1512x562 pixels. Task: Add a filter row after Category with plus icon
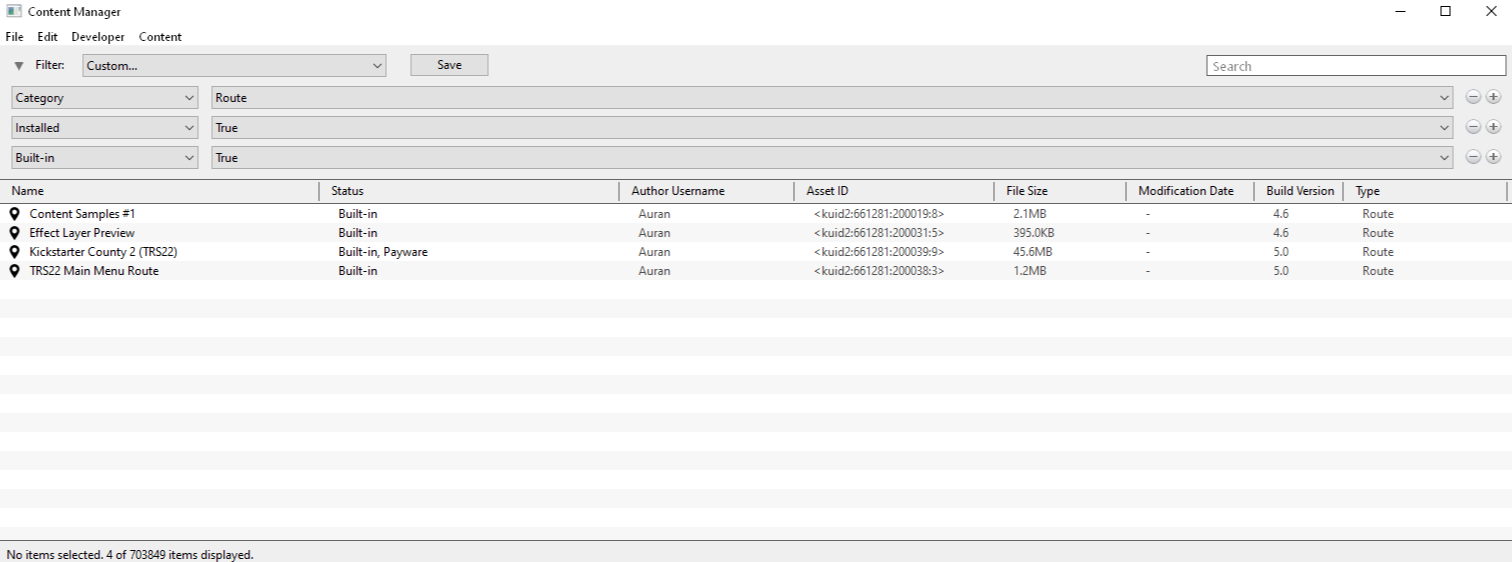(x=1493, y=98)
